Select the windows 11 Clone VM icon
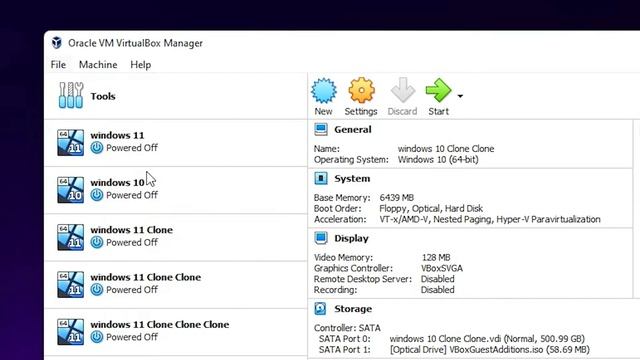Viewport: 640px width, 360px height. tap(71, 237)
